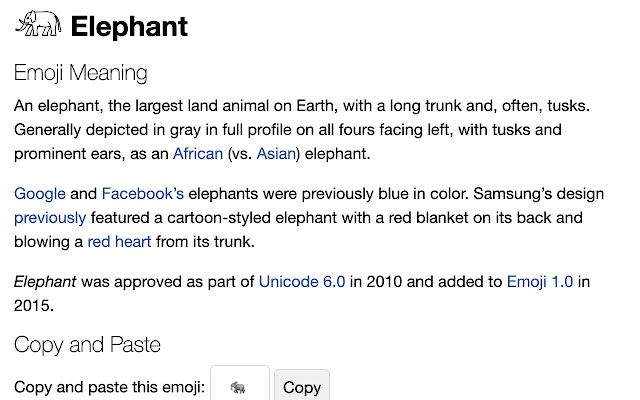Click the paragraph describing the largest land animal
This screenshot has height=400, width=640.
pyautogui.click(x=300, y=129)
